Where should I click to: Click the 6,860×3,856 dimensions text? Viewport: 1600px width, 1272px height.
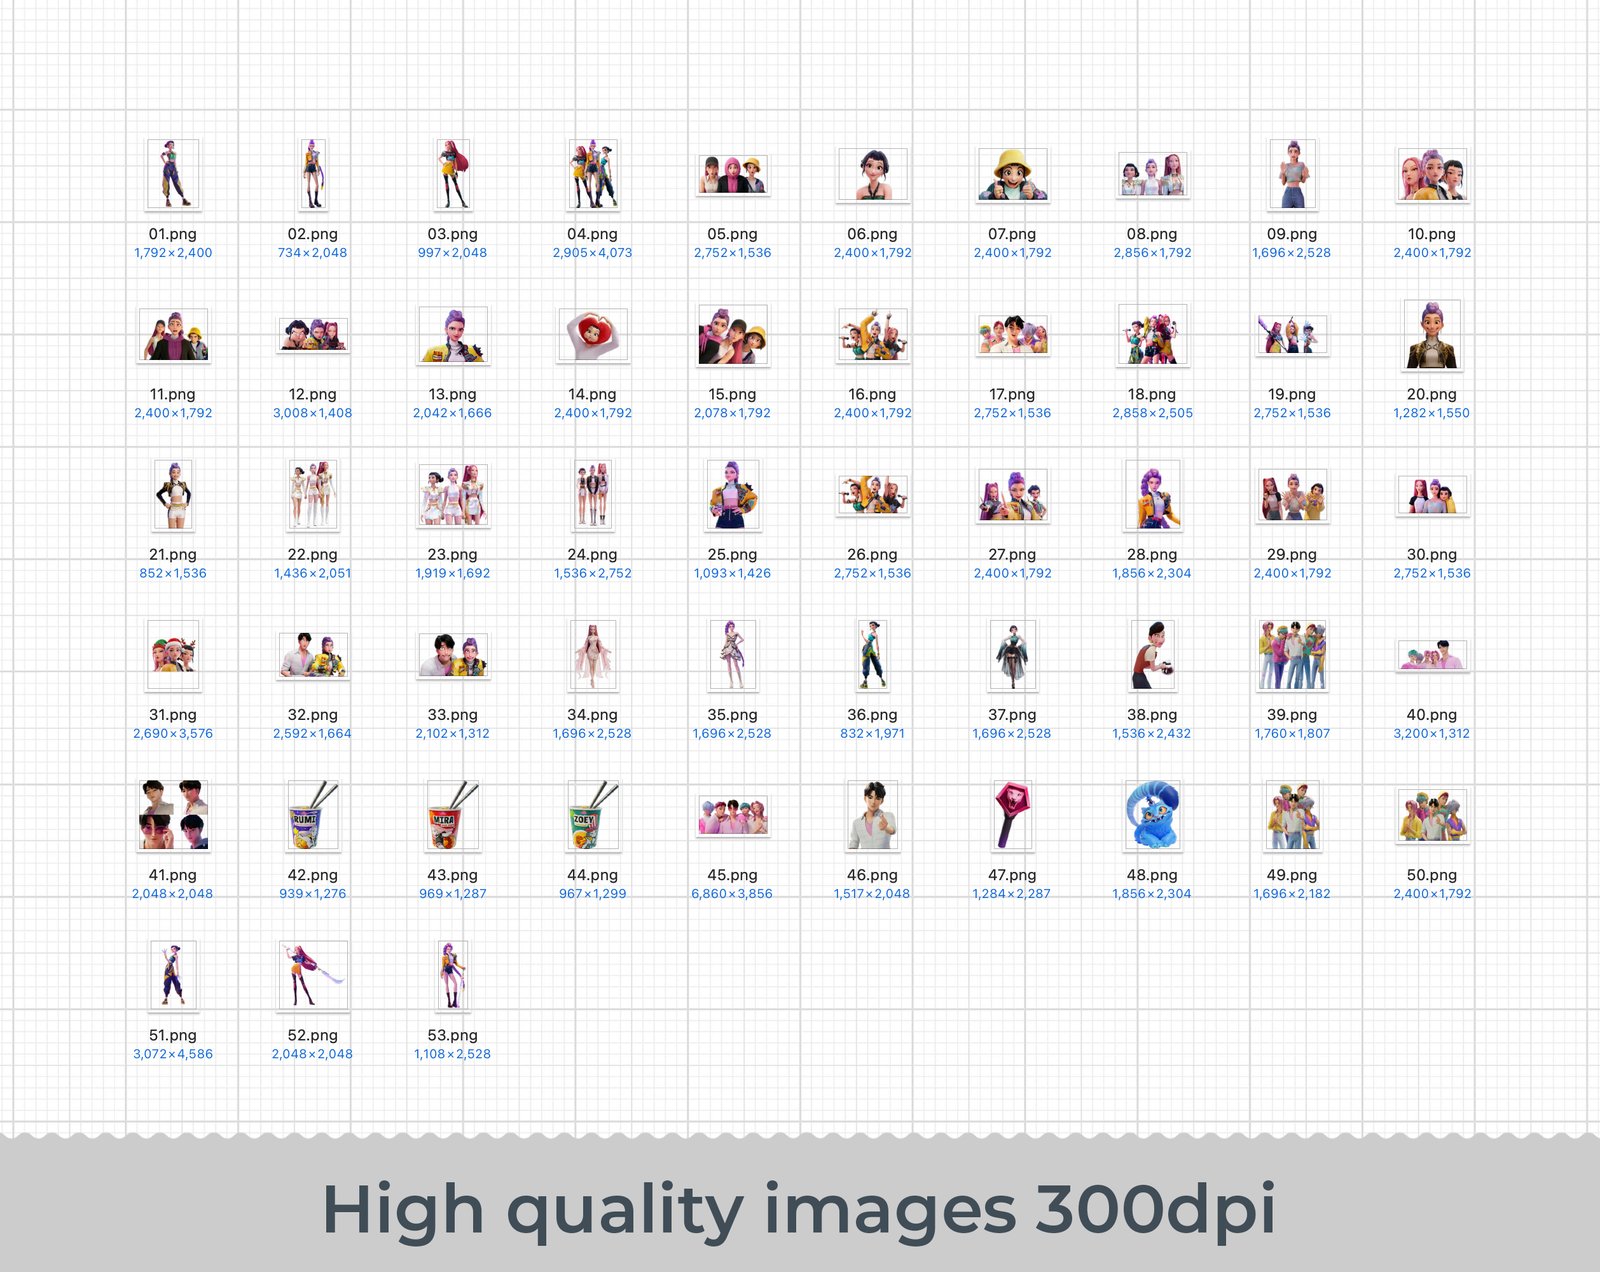tap(732, 894)
